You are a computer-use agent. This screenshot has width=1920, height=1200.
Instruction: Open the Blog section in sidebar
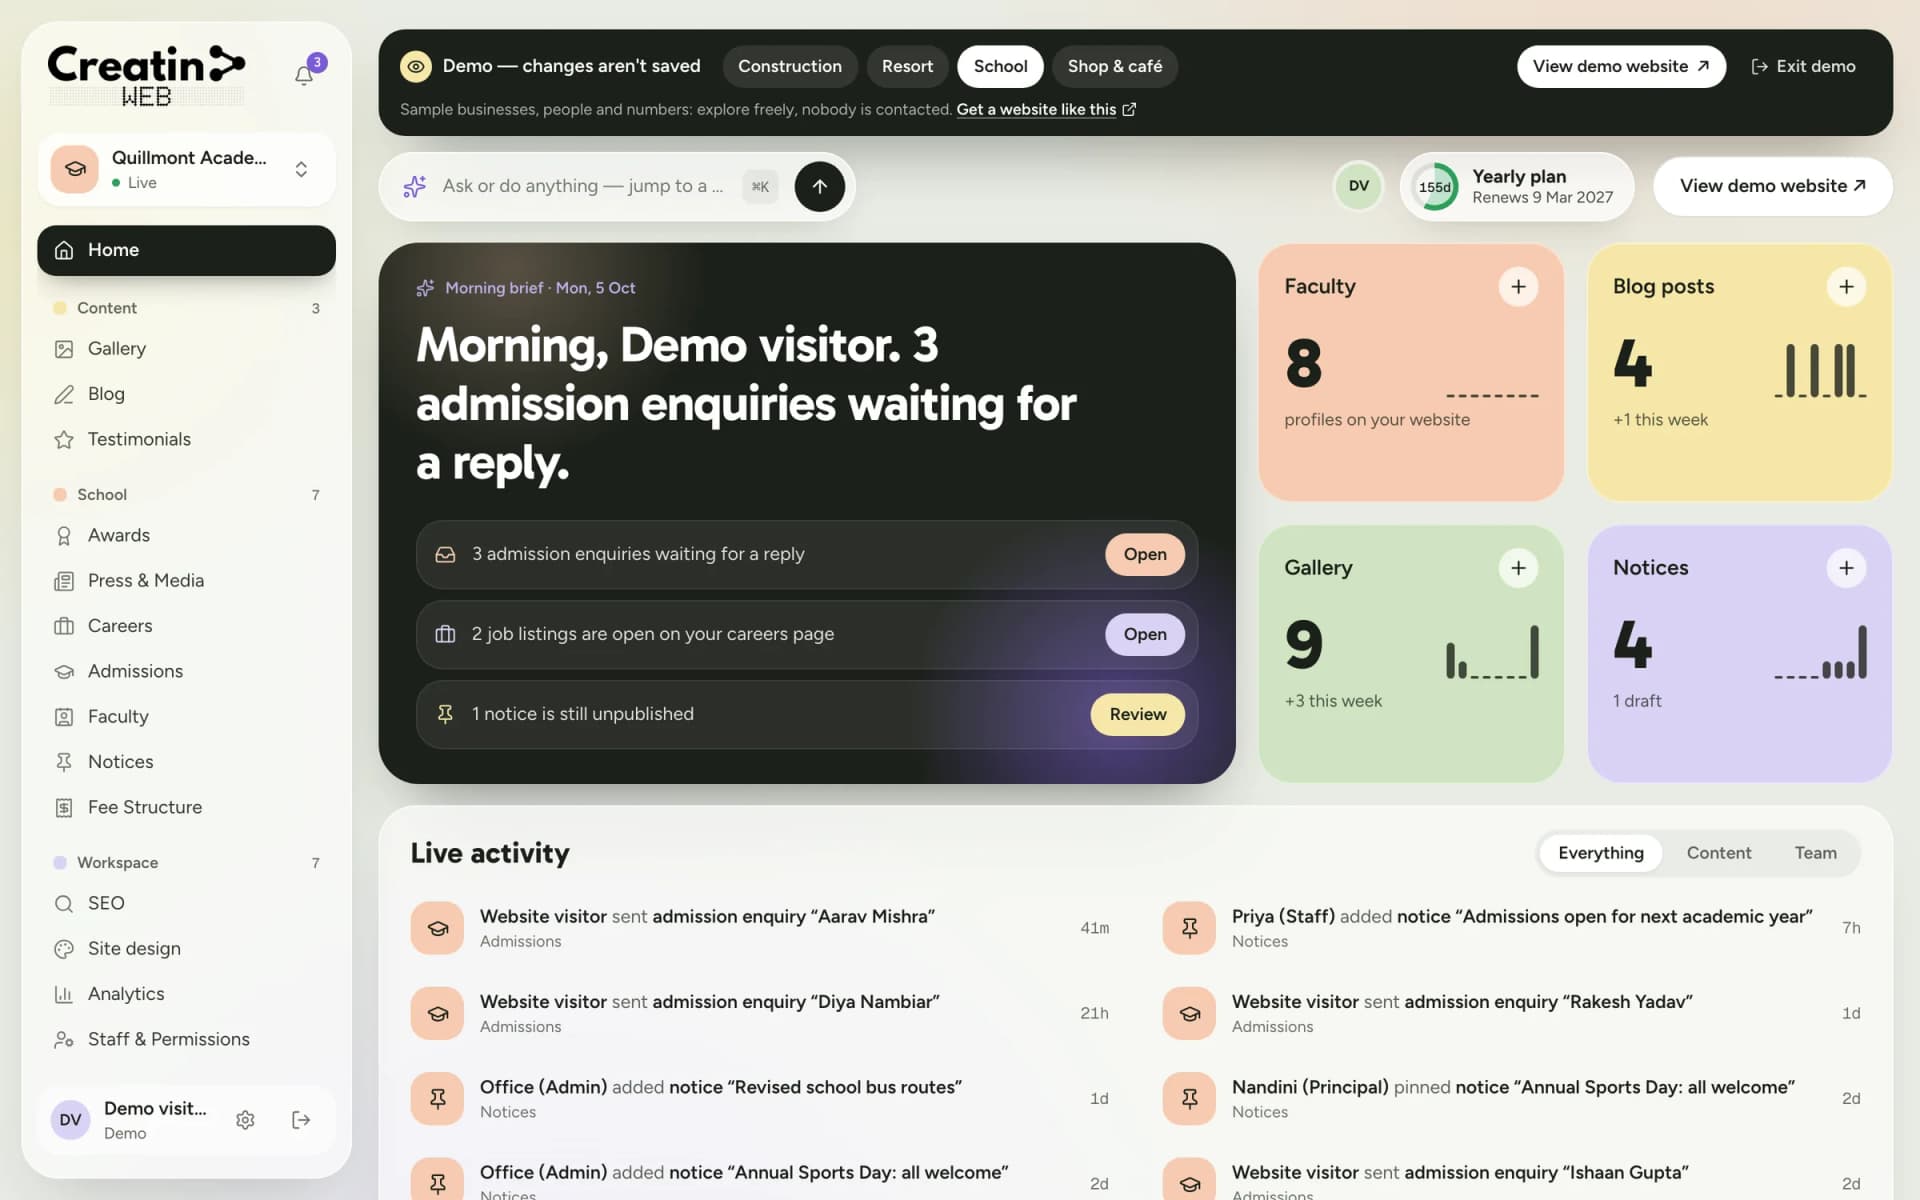(186, 394)
